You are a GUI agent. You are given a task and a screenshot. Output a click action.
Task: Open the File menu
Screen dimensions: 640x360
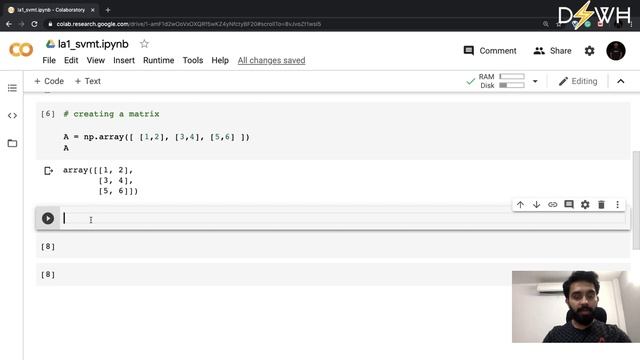49,60
